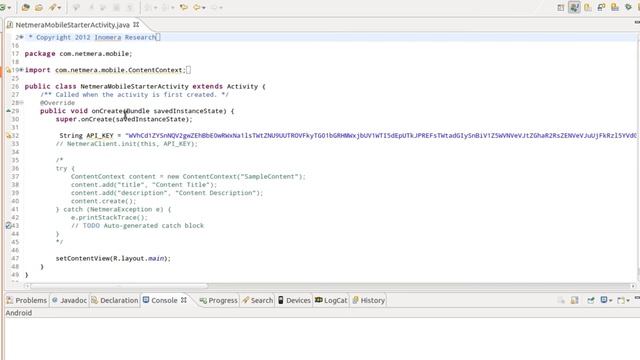
Task: Click the commented NetmeraClient.init line
Action: click(x=127, y=144)
